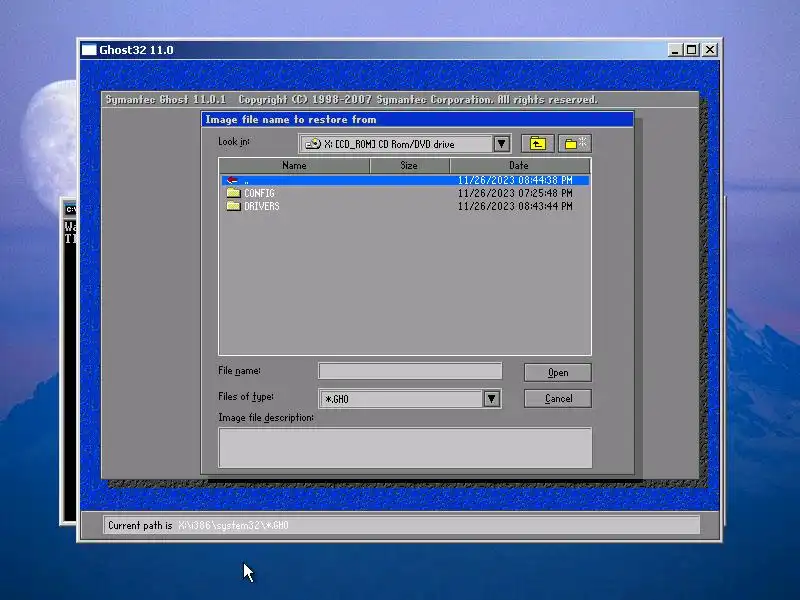Click date 11/26/2023 07:25:48 PM

[x=515, y=193]
